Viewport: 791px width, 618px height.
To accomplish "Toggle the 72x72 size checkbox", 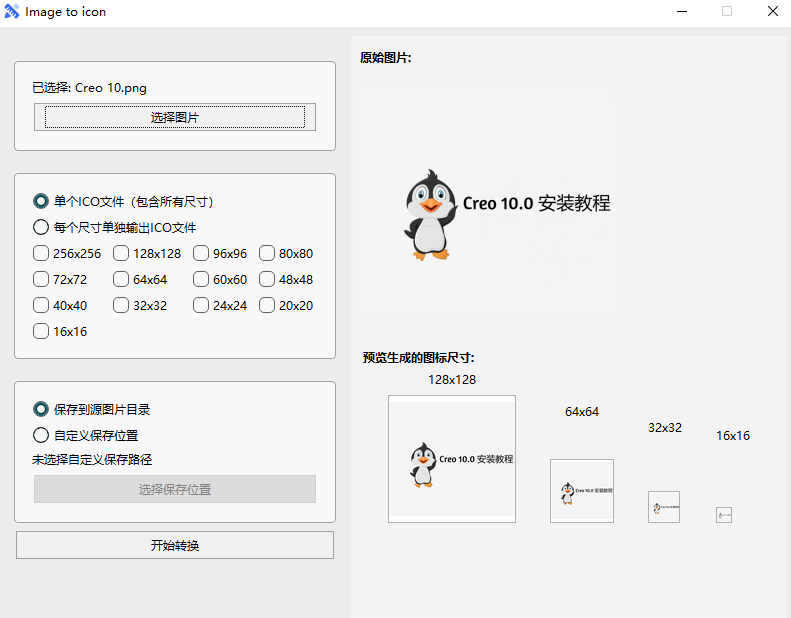I will coord(41,279).
